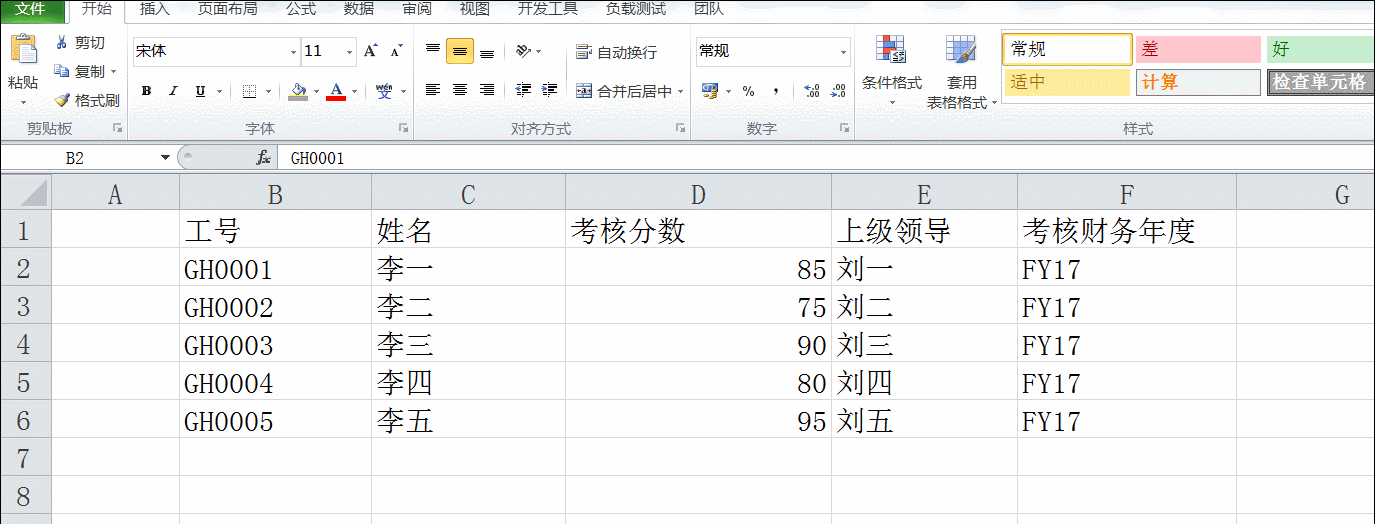Decrease font size with the smaller A icon
This screenshot has height=524, width=1375.
pyautogui.click(x=396, y=51)
